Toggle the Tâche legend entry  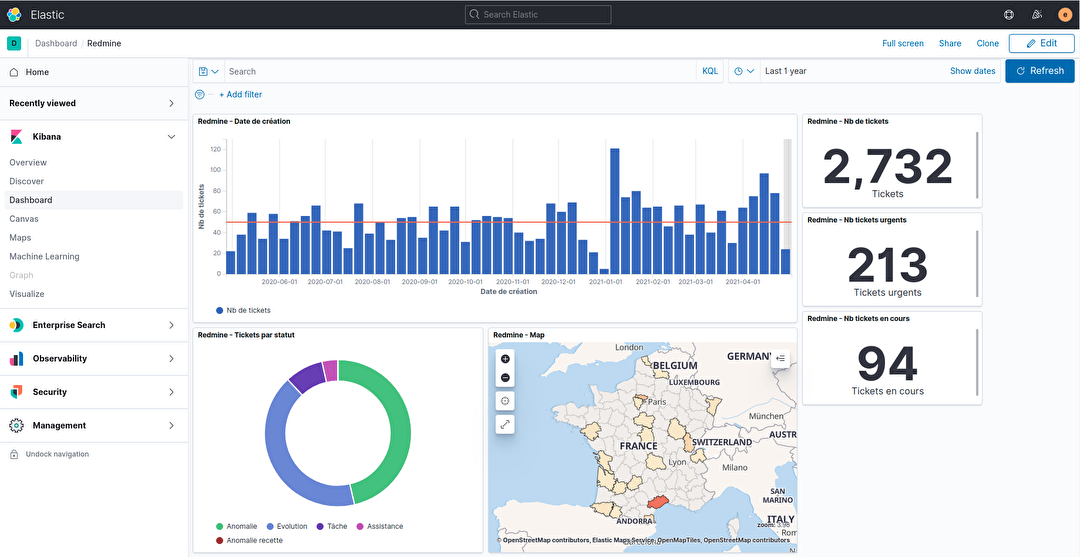(331, 526)
